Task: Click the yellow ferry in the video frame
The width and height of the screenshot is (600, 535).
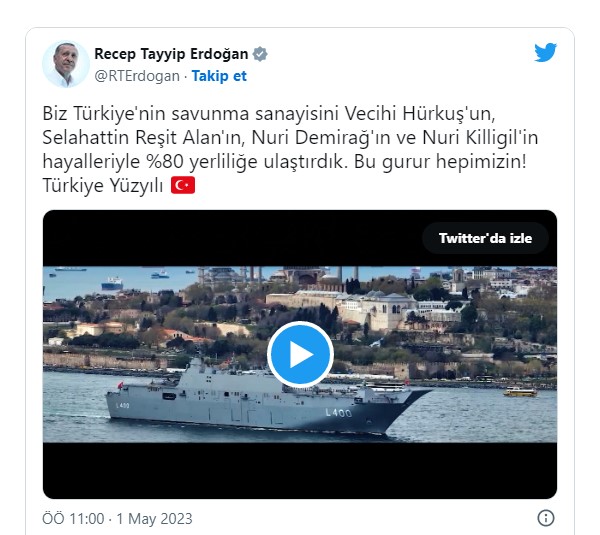Action: (x=520, y=392)
